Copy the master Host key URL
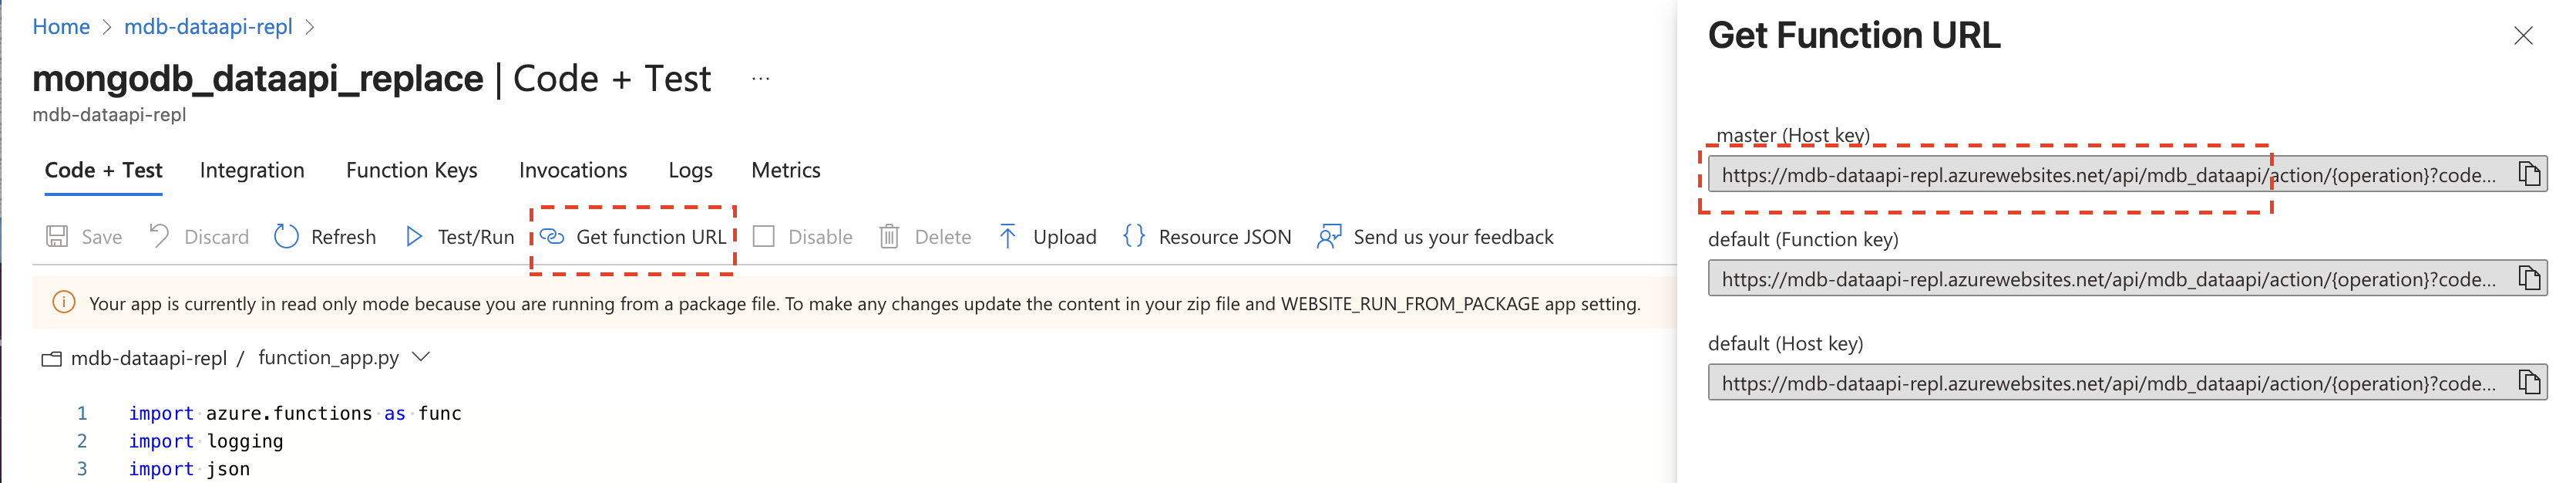 tap(2531, 174)
